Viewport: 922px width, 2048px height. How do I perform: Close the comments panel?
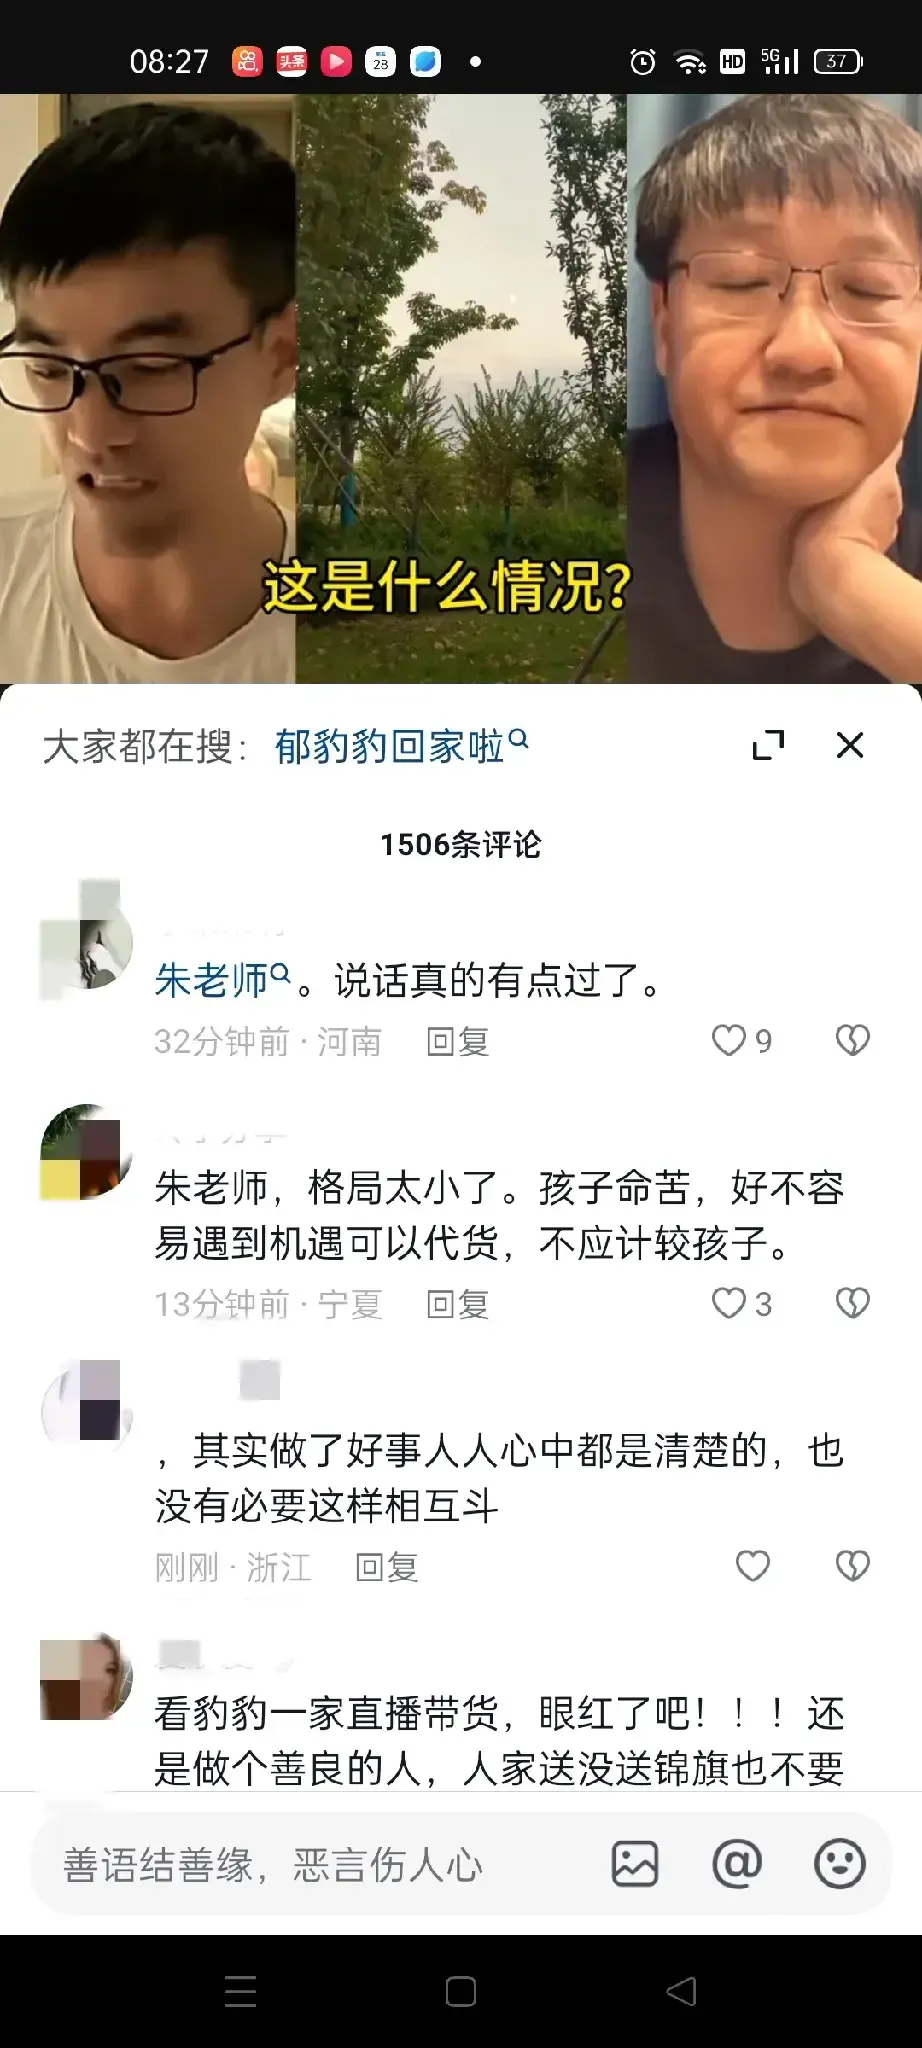[850, 745]
